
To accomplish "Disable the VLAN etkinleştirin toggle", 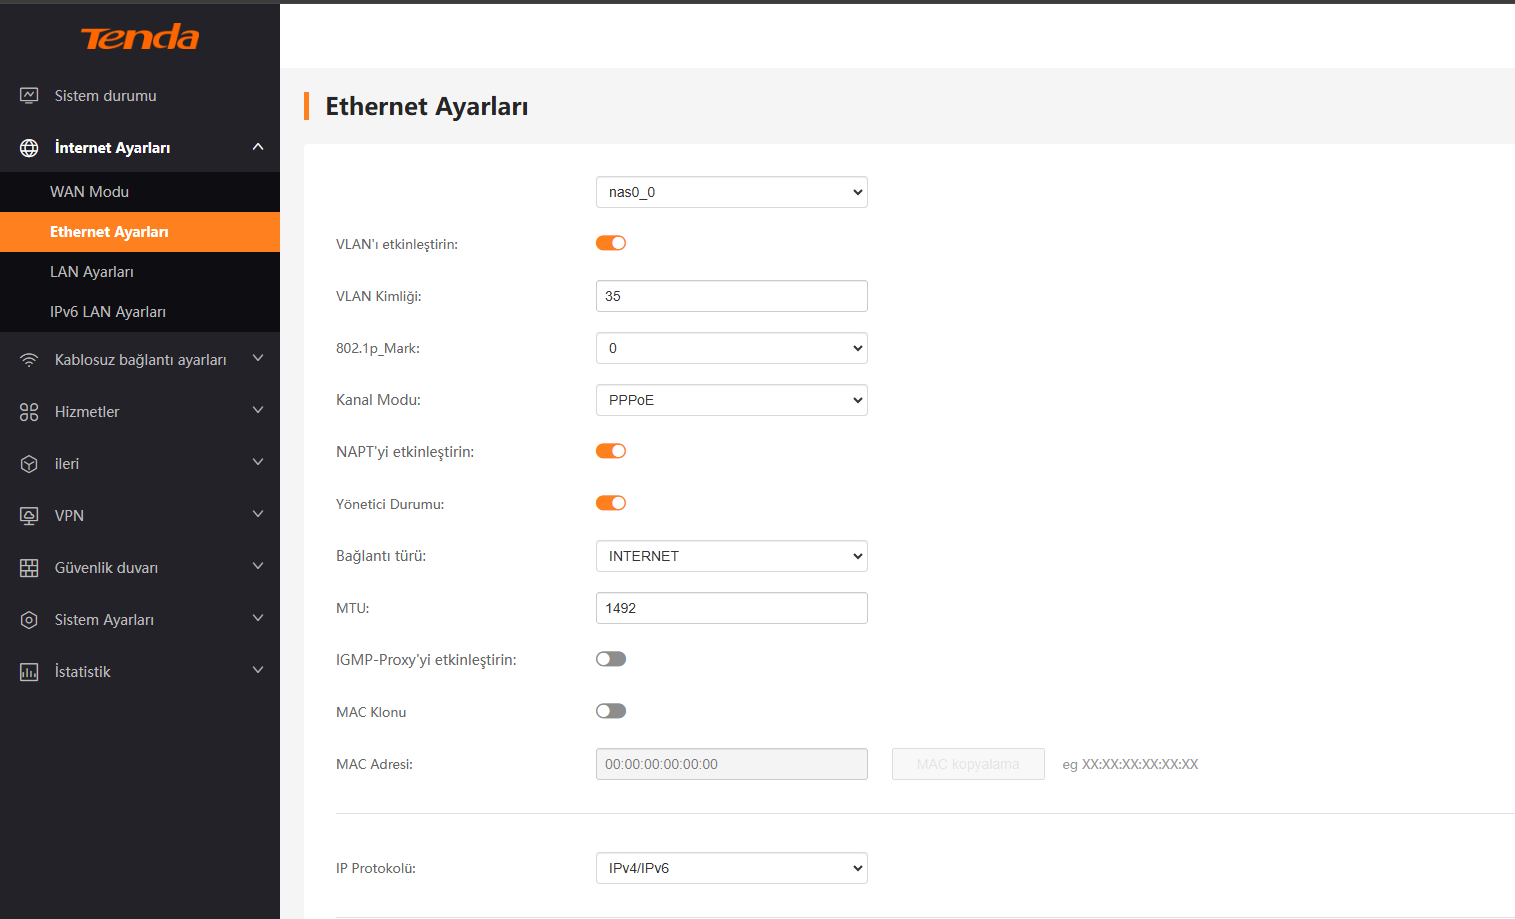I will tap(611, 243).
